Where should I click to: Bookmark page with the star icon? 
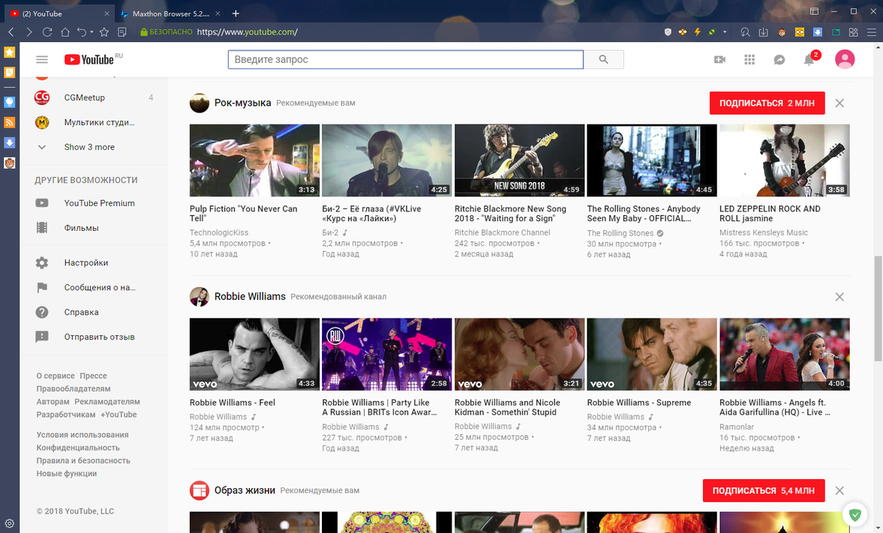pos(104,32)
